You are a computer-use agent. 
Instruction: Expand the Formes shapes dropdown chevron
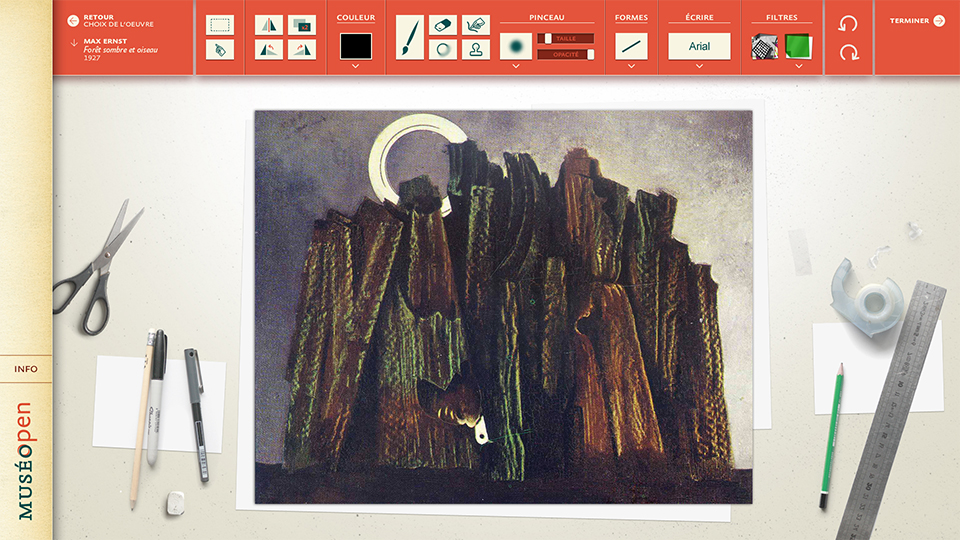click(x=631, y=66)
